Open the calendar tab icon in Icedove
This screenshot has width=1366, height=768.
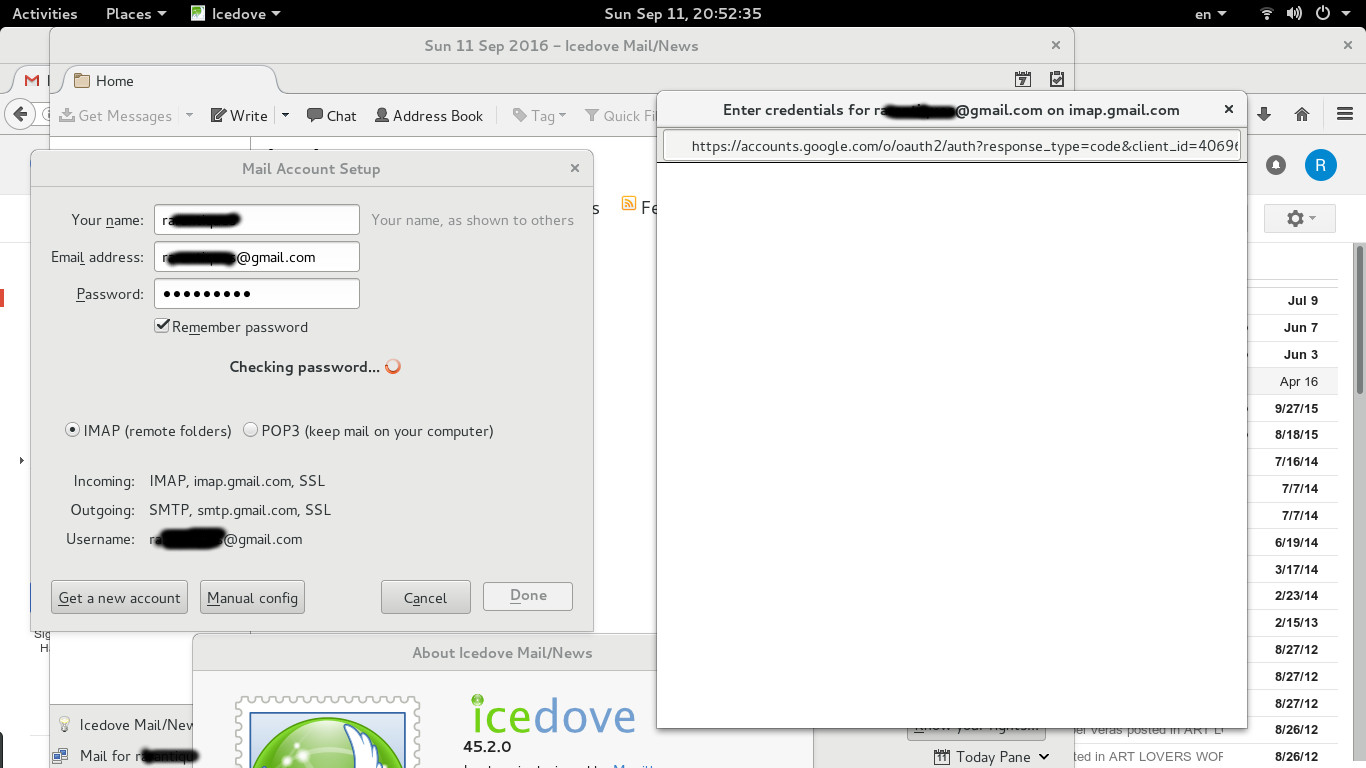(1023, 80)
